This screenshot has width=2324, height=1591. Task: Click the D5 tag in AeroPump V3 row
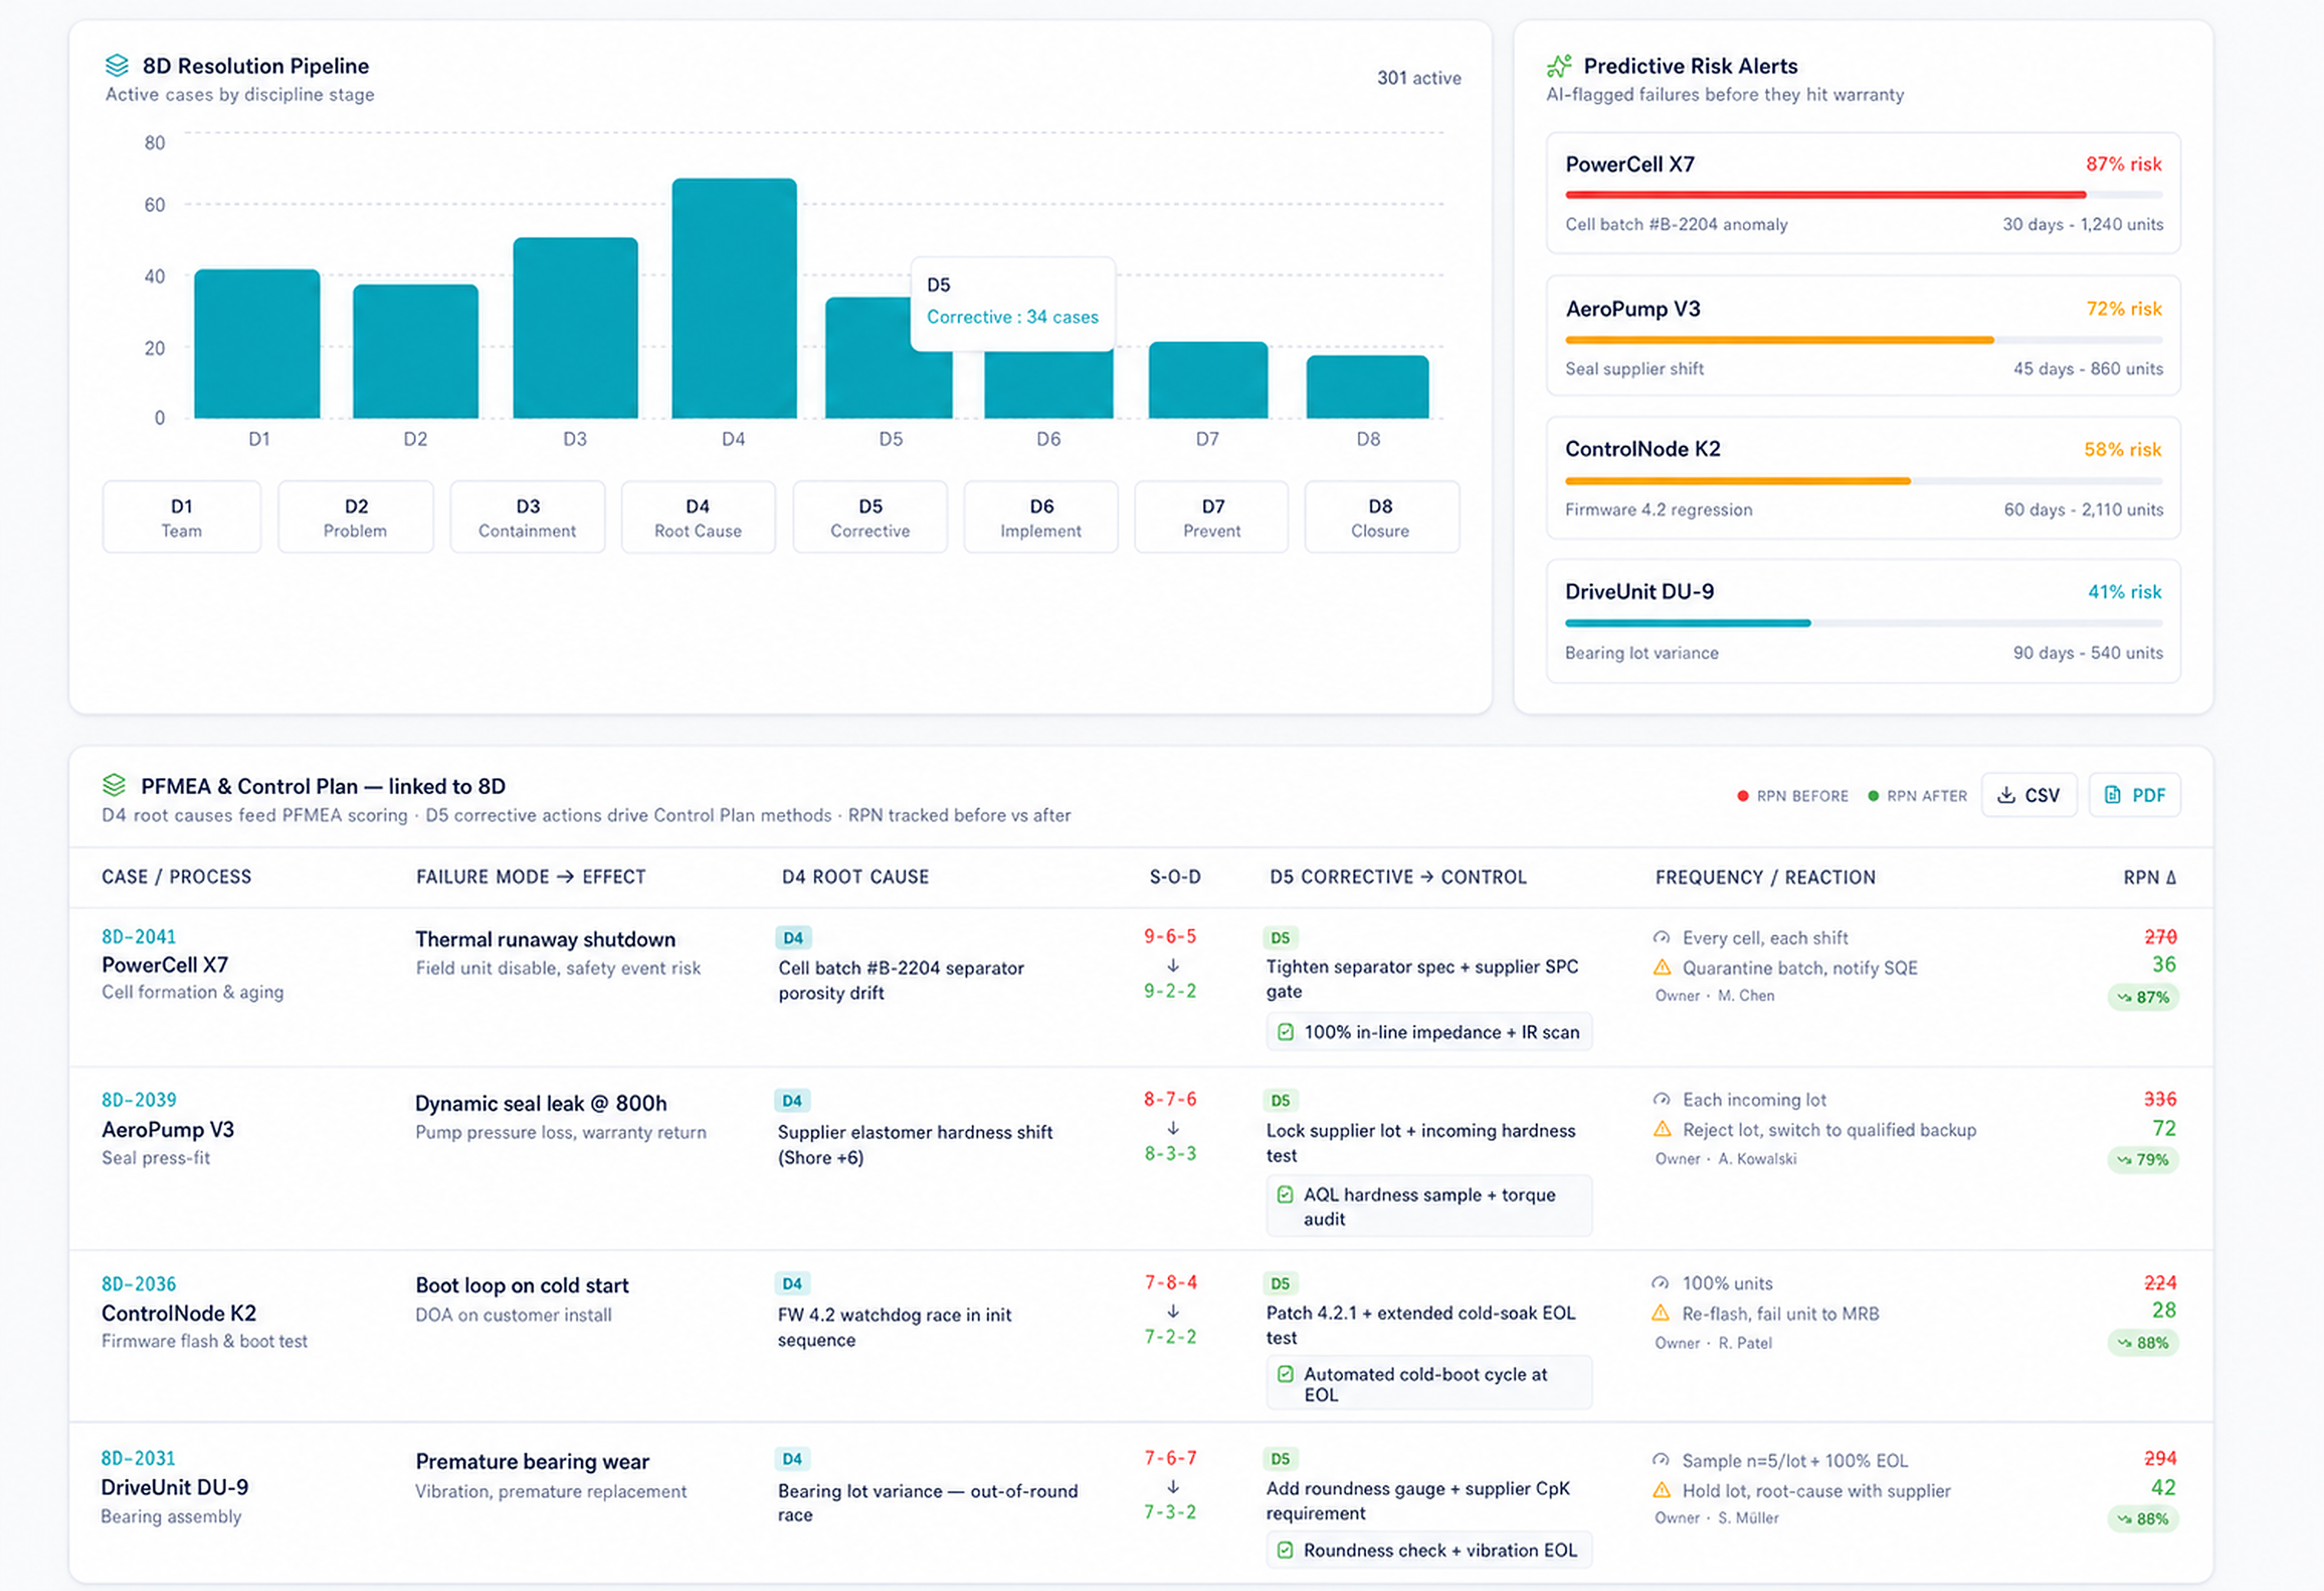[x=1280, y=1100]
